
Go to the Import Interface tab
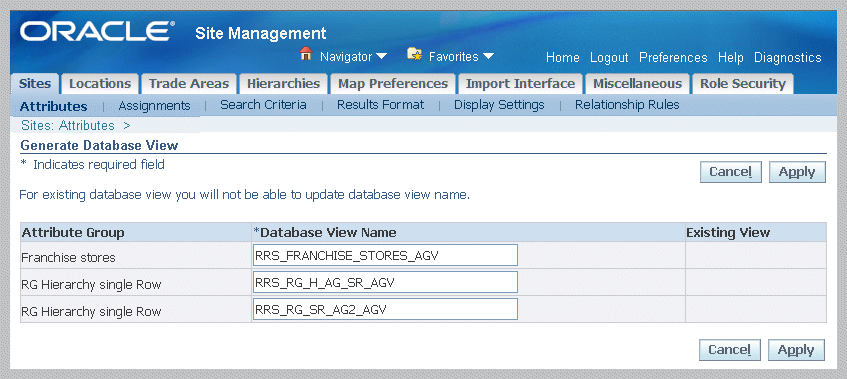(x=520, y=84)
